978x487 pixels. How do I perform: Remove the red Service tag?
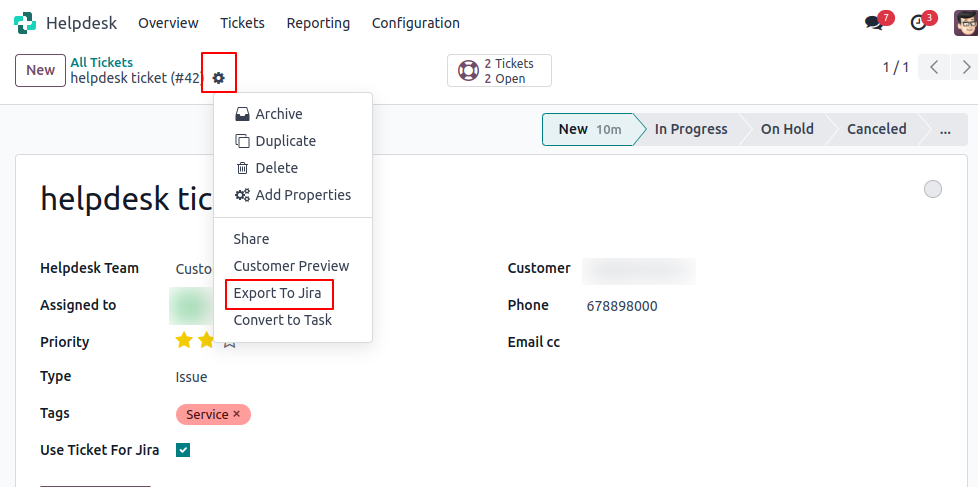[236, 414]
